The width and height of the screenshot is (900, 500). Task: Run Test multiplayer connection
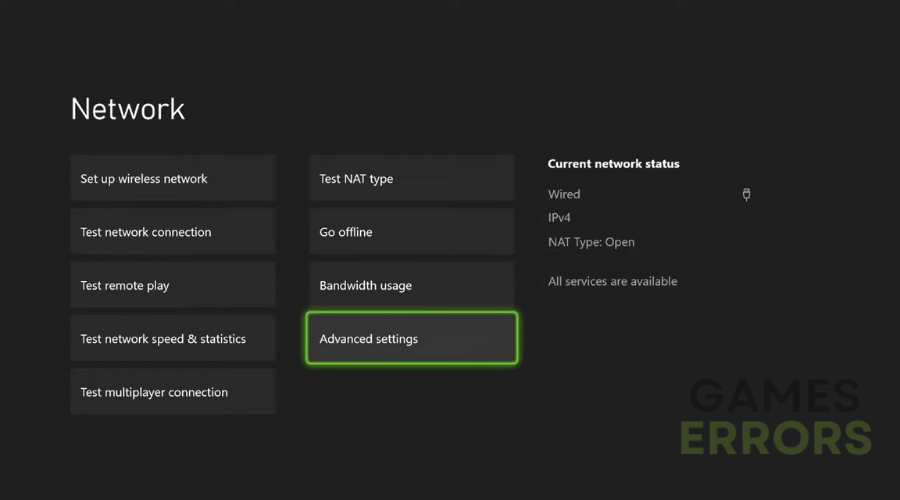172,392
